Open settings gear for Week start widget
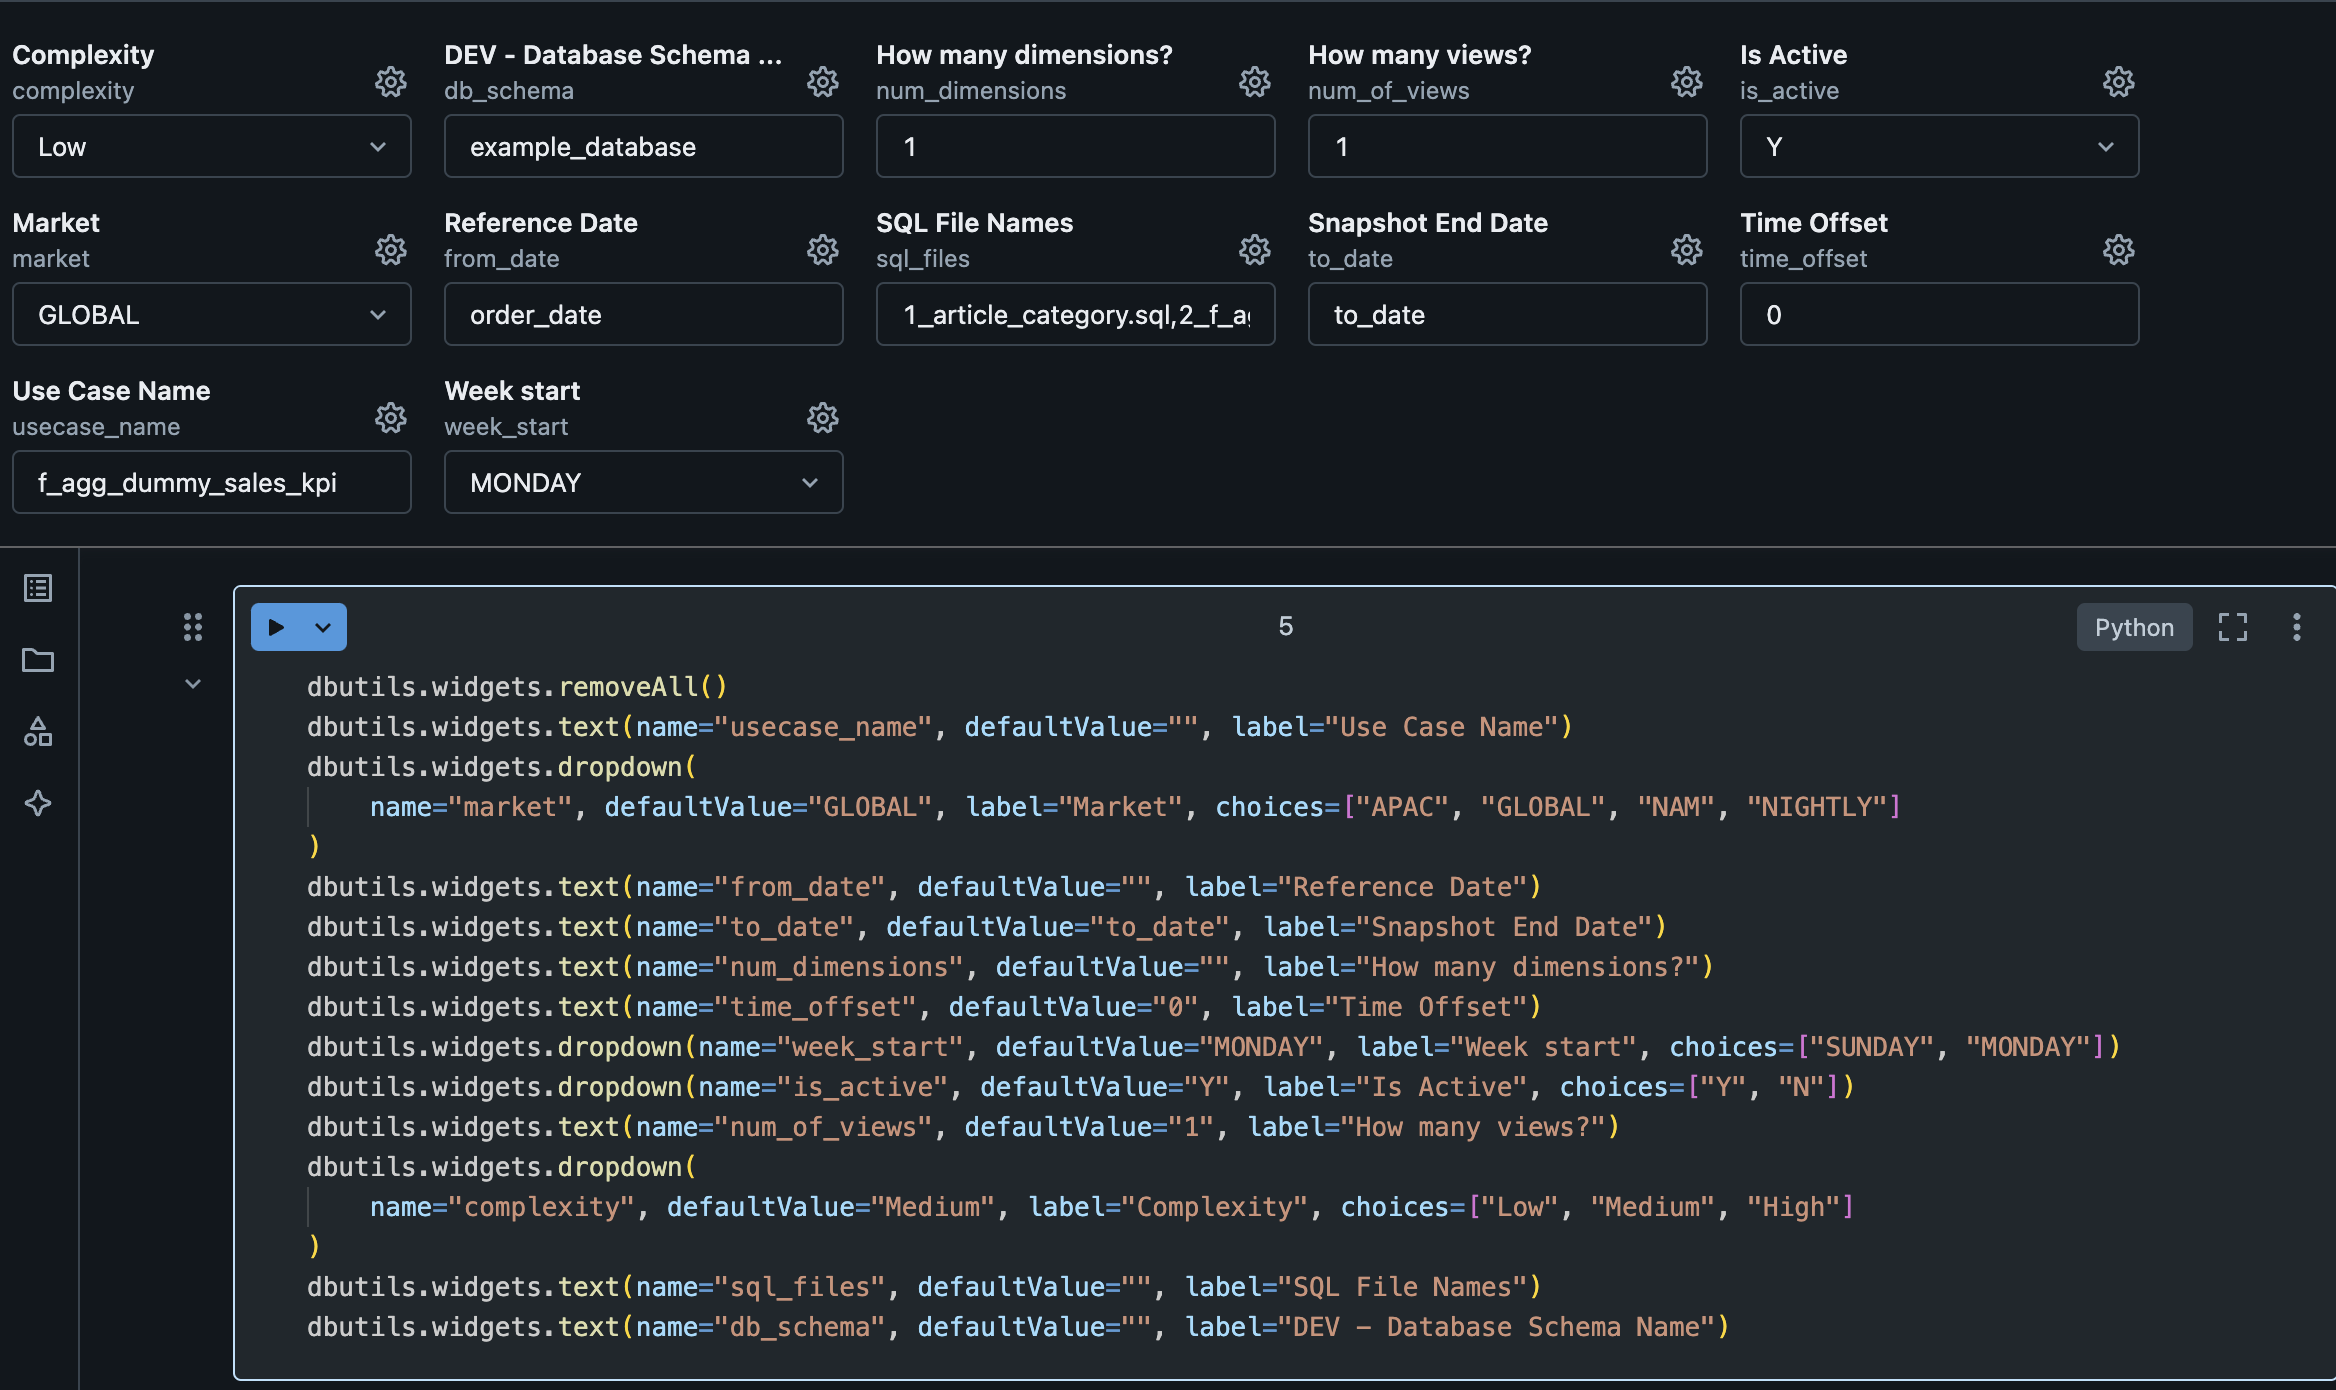The width and height of the screenshot is (2336, 1390). click(x=822, y=418)
